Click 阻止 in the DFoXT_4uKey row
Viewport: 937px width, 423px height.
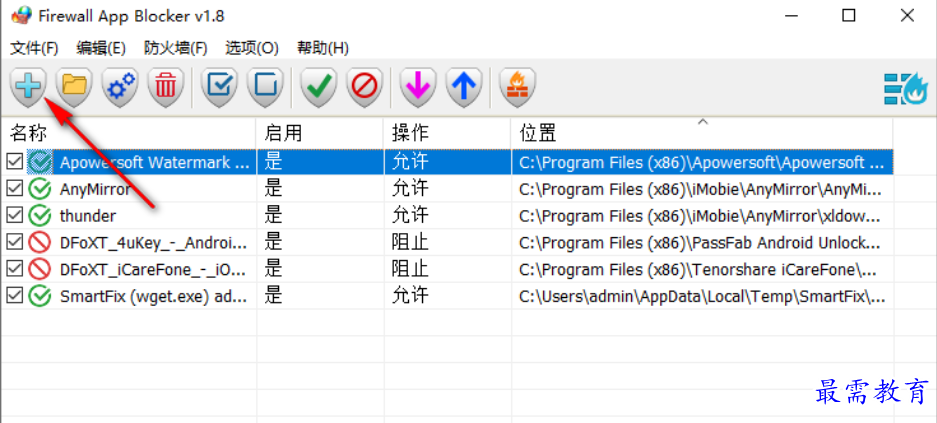tap(411, 243)
